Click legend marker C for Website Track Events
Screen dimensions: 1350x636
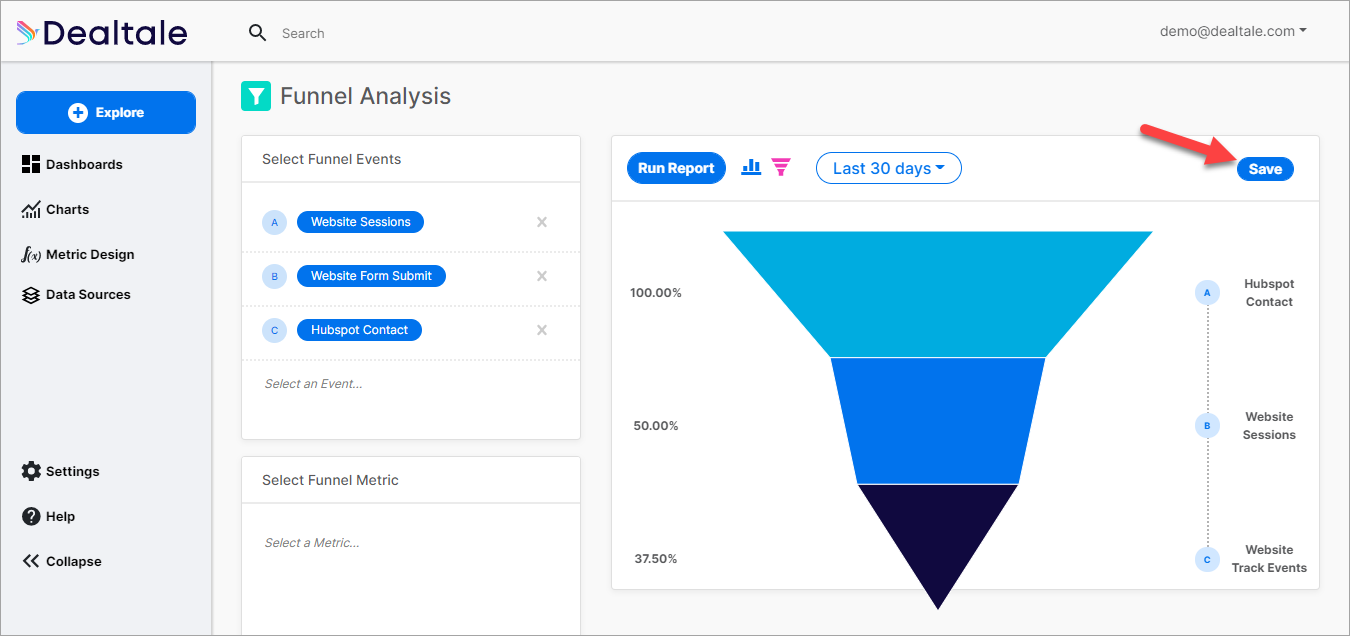[x=1207, y=559]
